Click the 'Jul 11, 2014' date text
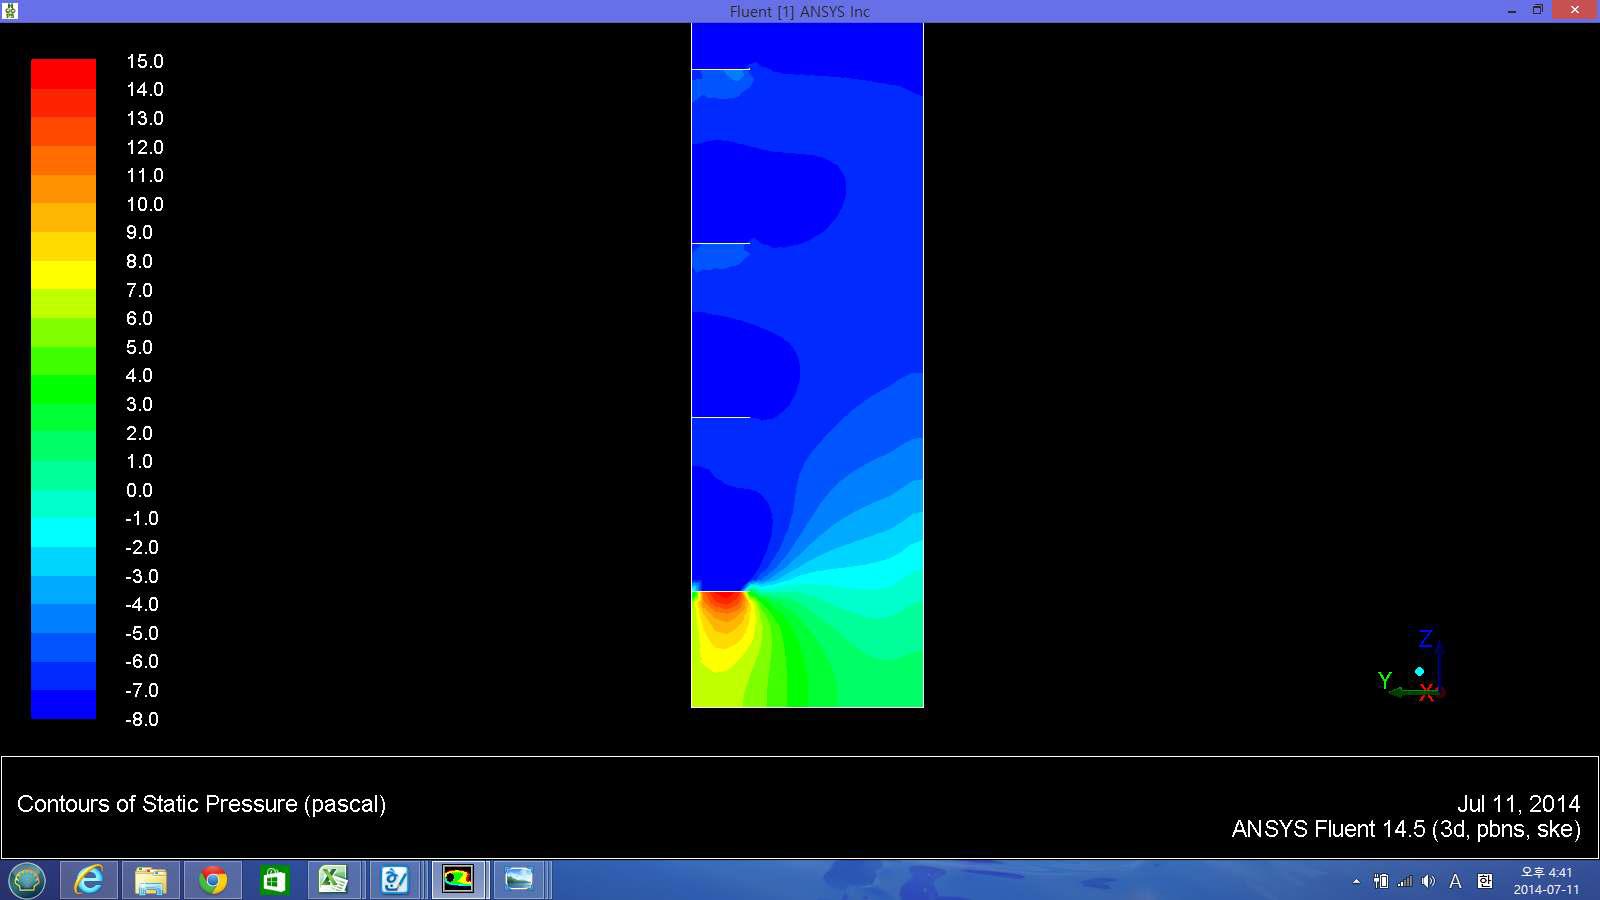The image size is (1600, 900). click(1518, 804)
